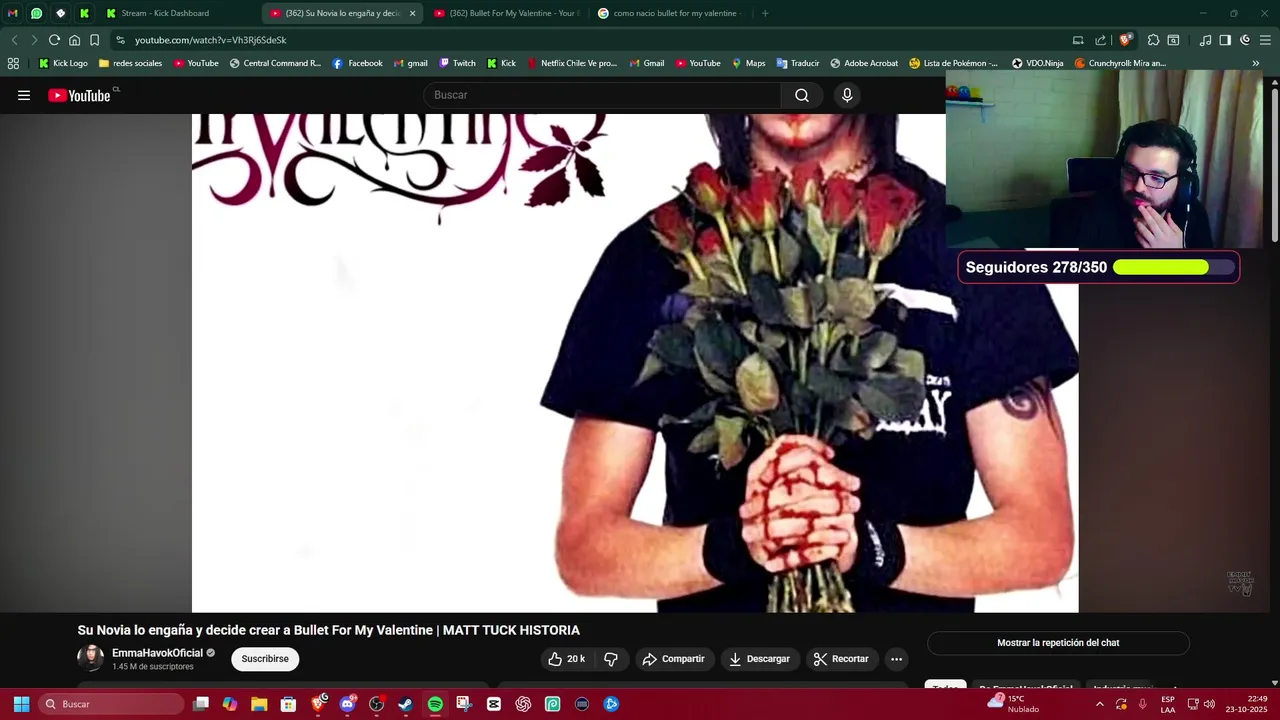This screenshot has width=1280, height=720.
Task: Subscribe with the Suscribirse button
Action: coord(265,659)
